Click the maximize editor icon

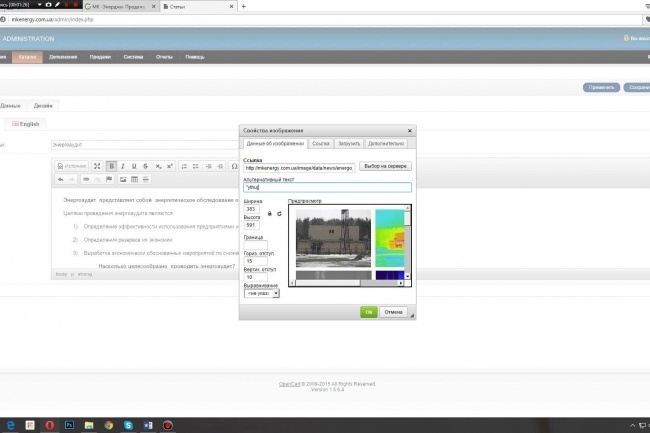(x=97, y=166)
